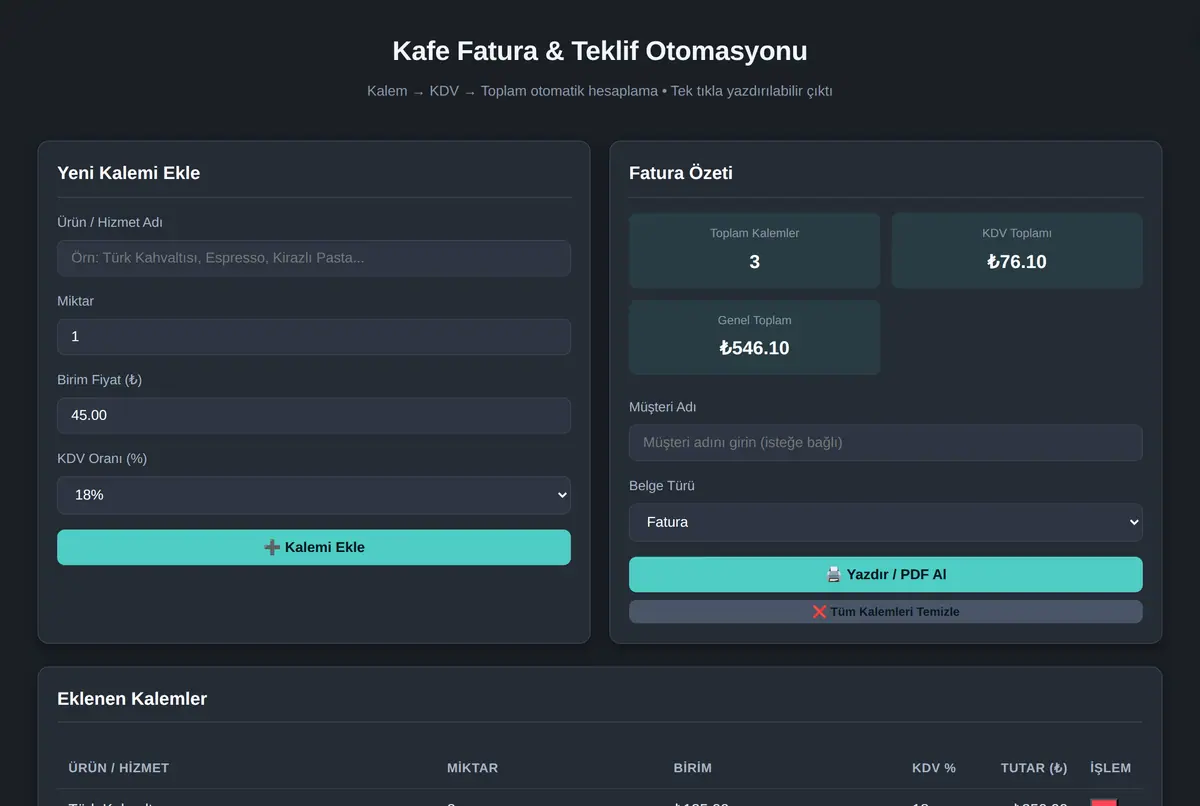Click the Kafe Fatura & Teklif Otomasyonu title
This screenshot has width=1200, height=806.
pyautogui.click(x=600, y=51)
